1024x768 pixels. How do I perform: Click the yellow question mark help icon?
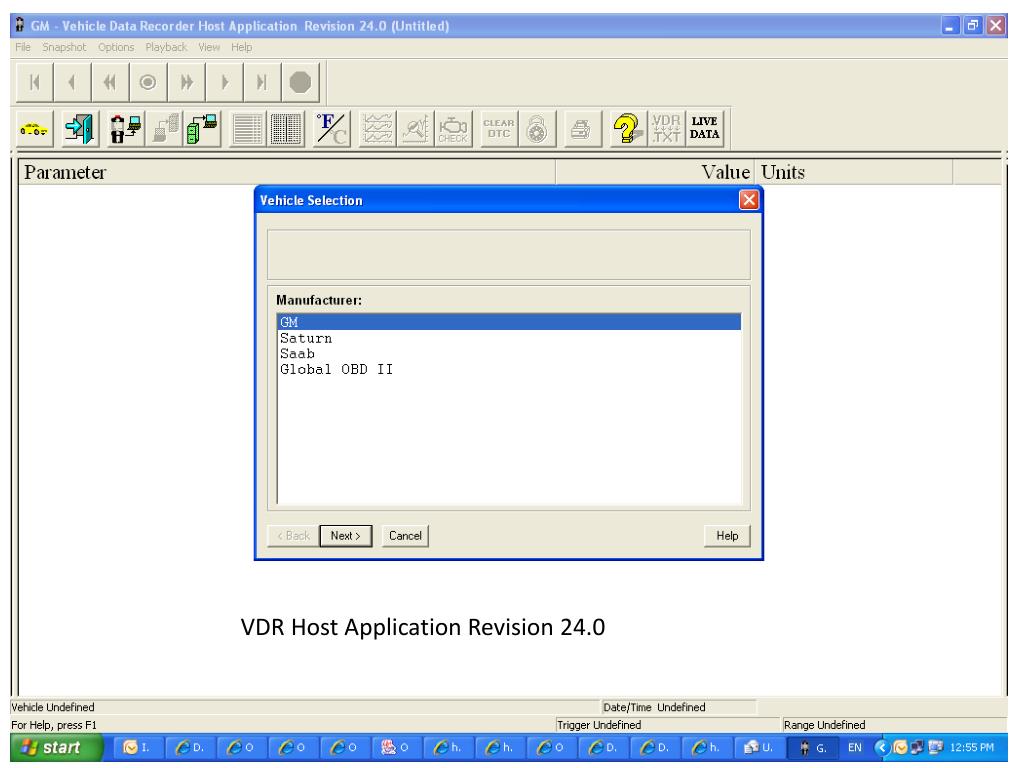pyautogui.click(x=628, y=129)
